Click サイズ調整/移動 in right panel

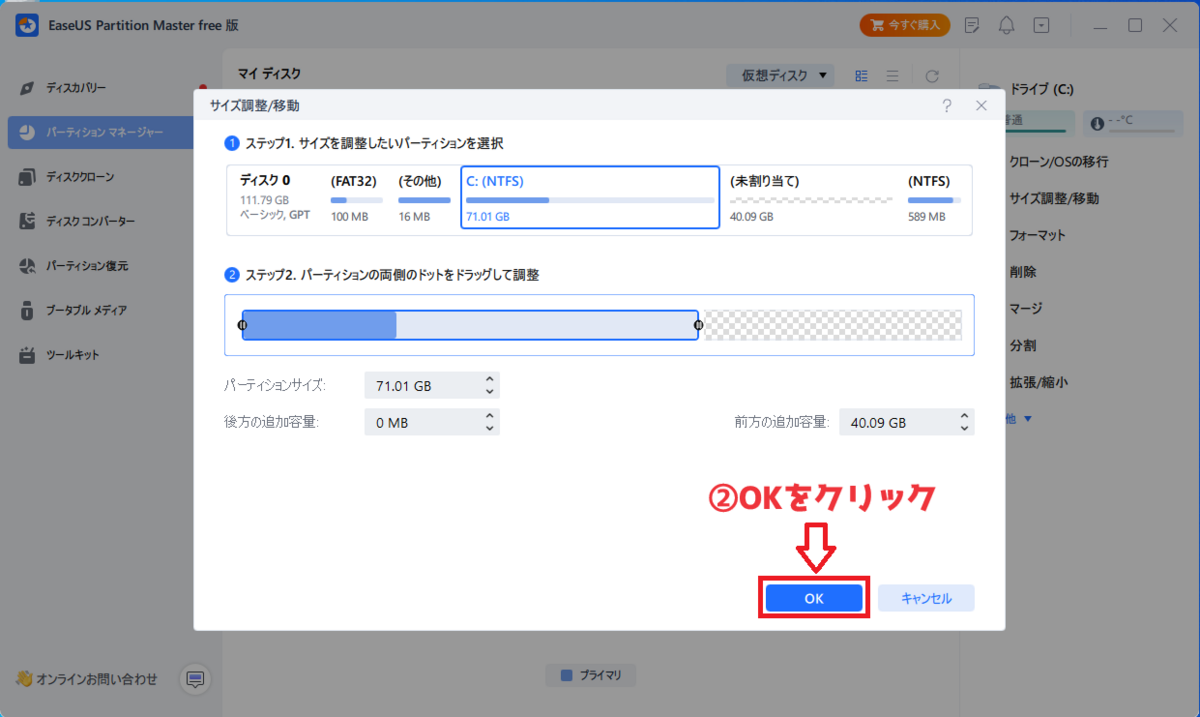pos(1054,198)
